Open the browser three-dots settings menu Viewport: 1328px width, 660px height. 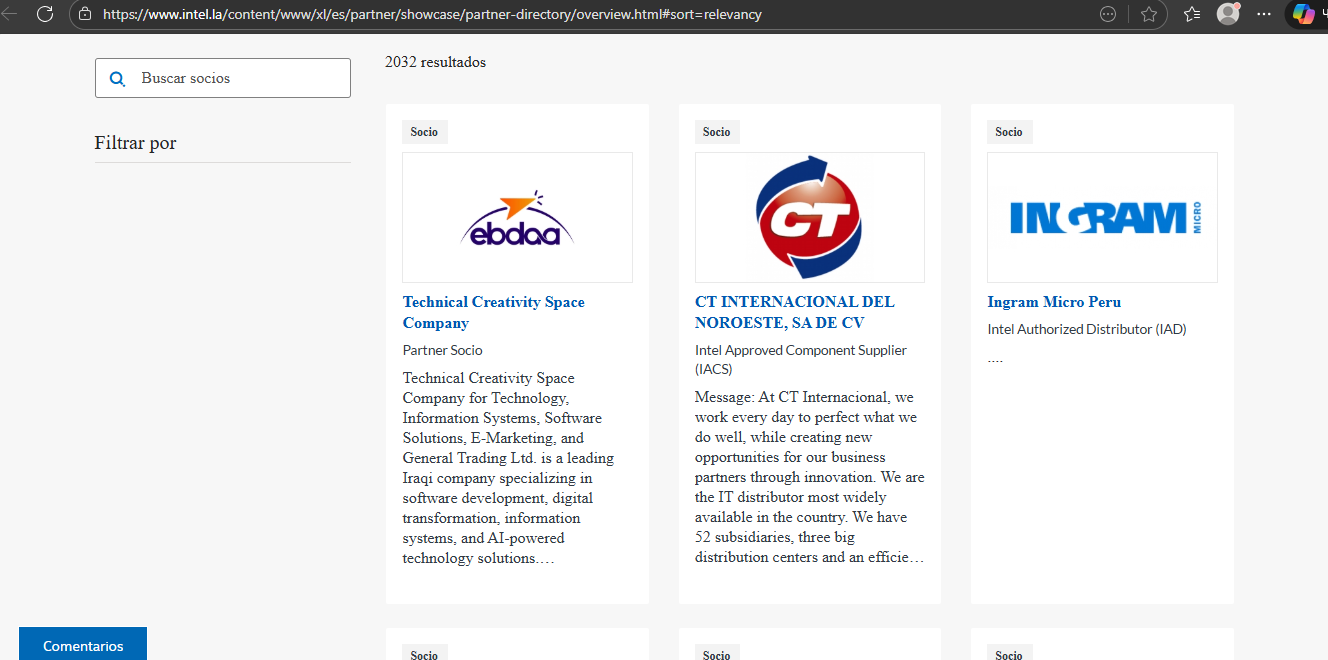[1264, 14]
